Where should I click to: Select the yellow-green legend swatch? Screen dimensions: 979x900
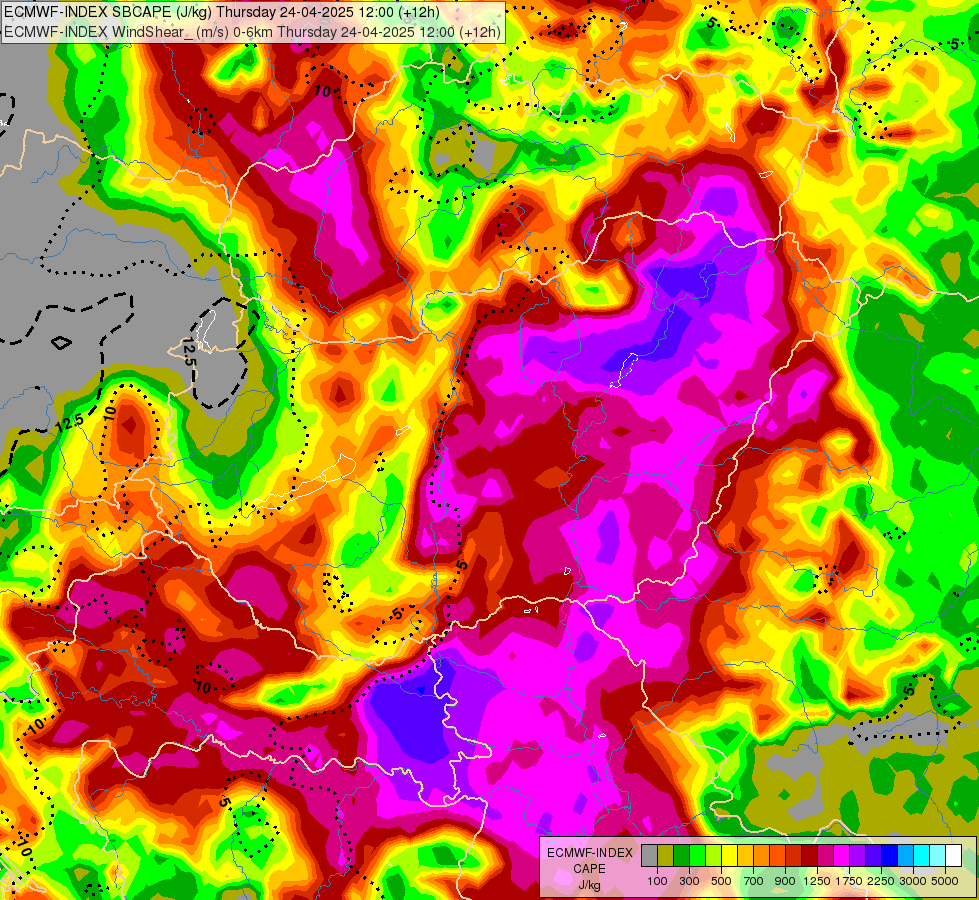tap(713, 855)
